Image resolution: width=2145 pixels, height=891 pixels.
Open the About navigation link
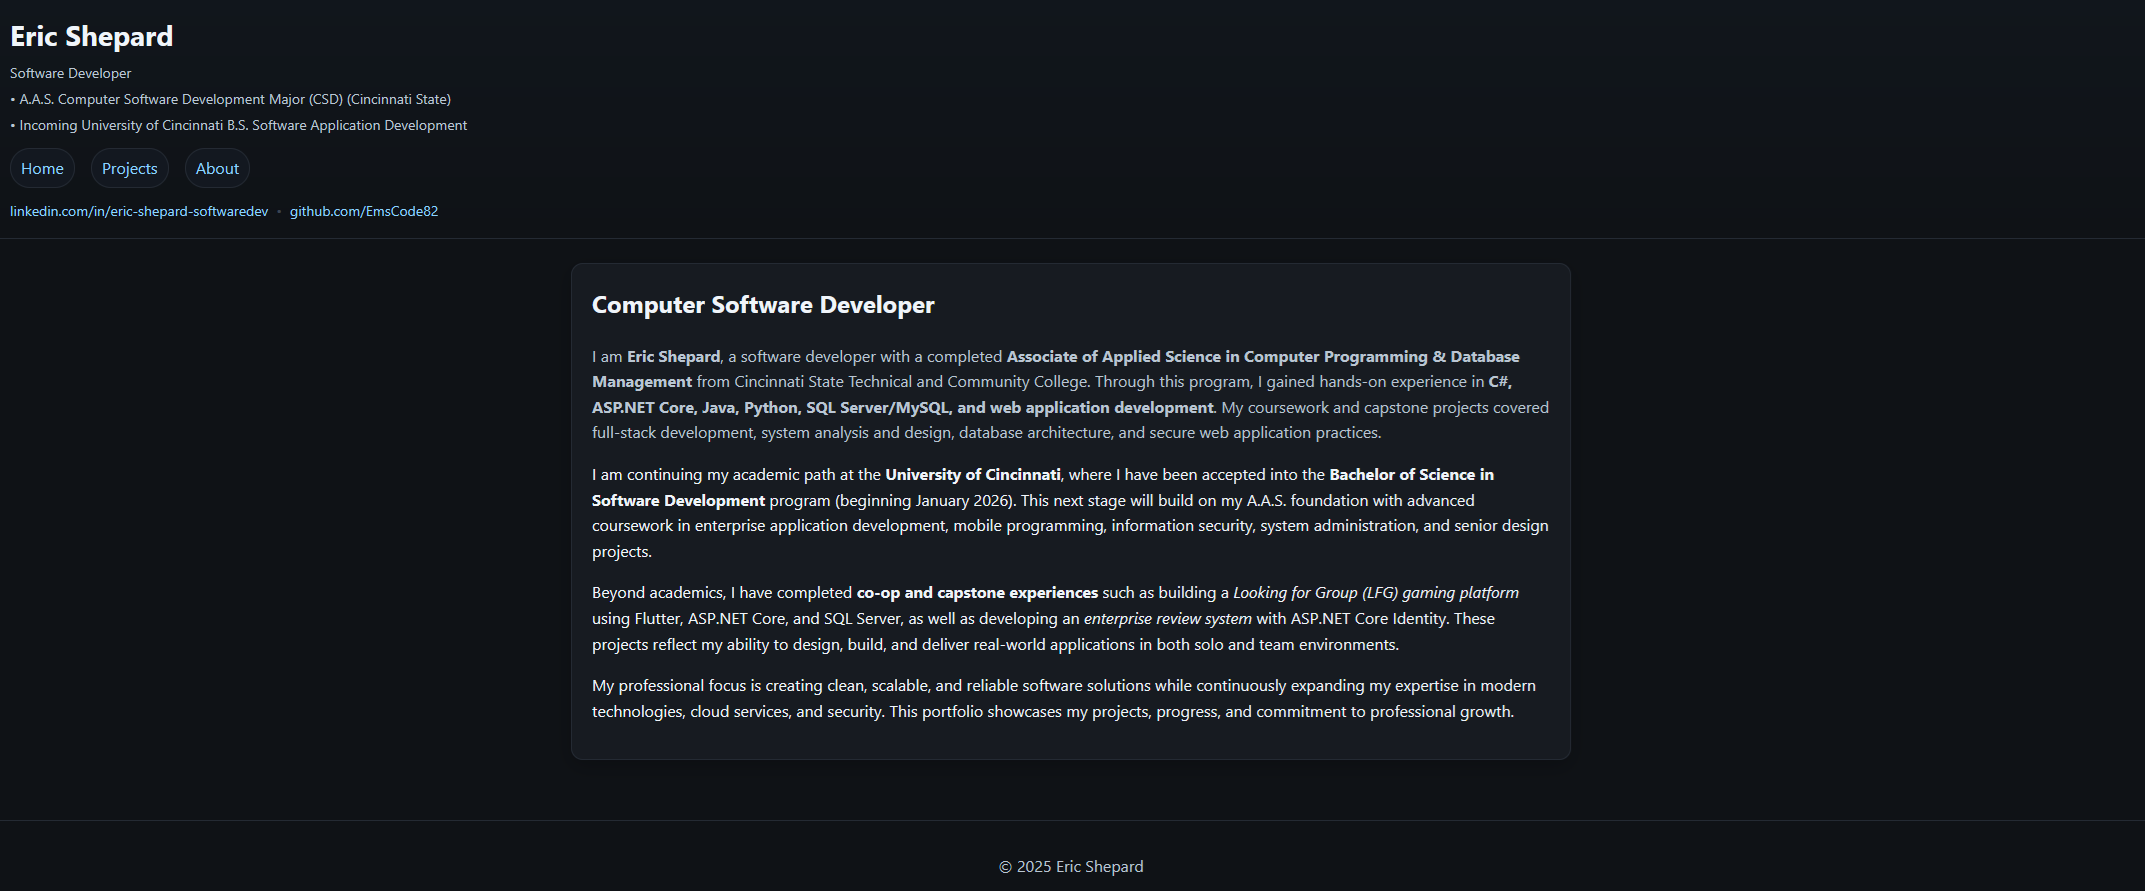[217, 168]
